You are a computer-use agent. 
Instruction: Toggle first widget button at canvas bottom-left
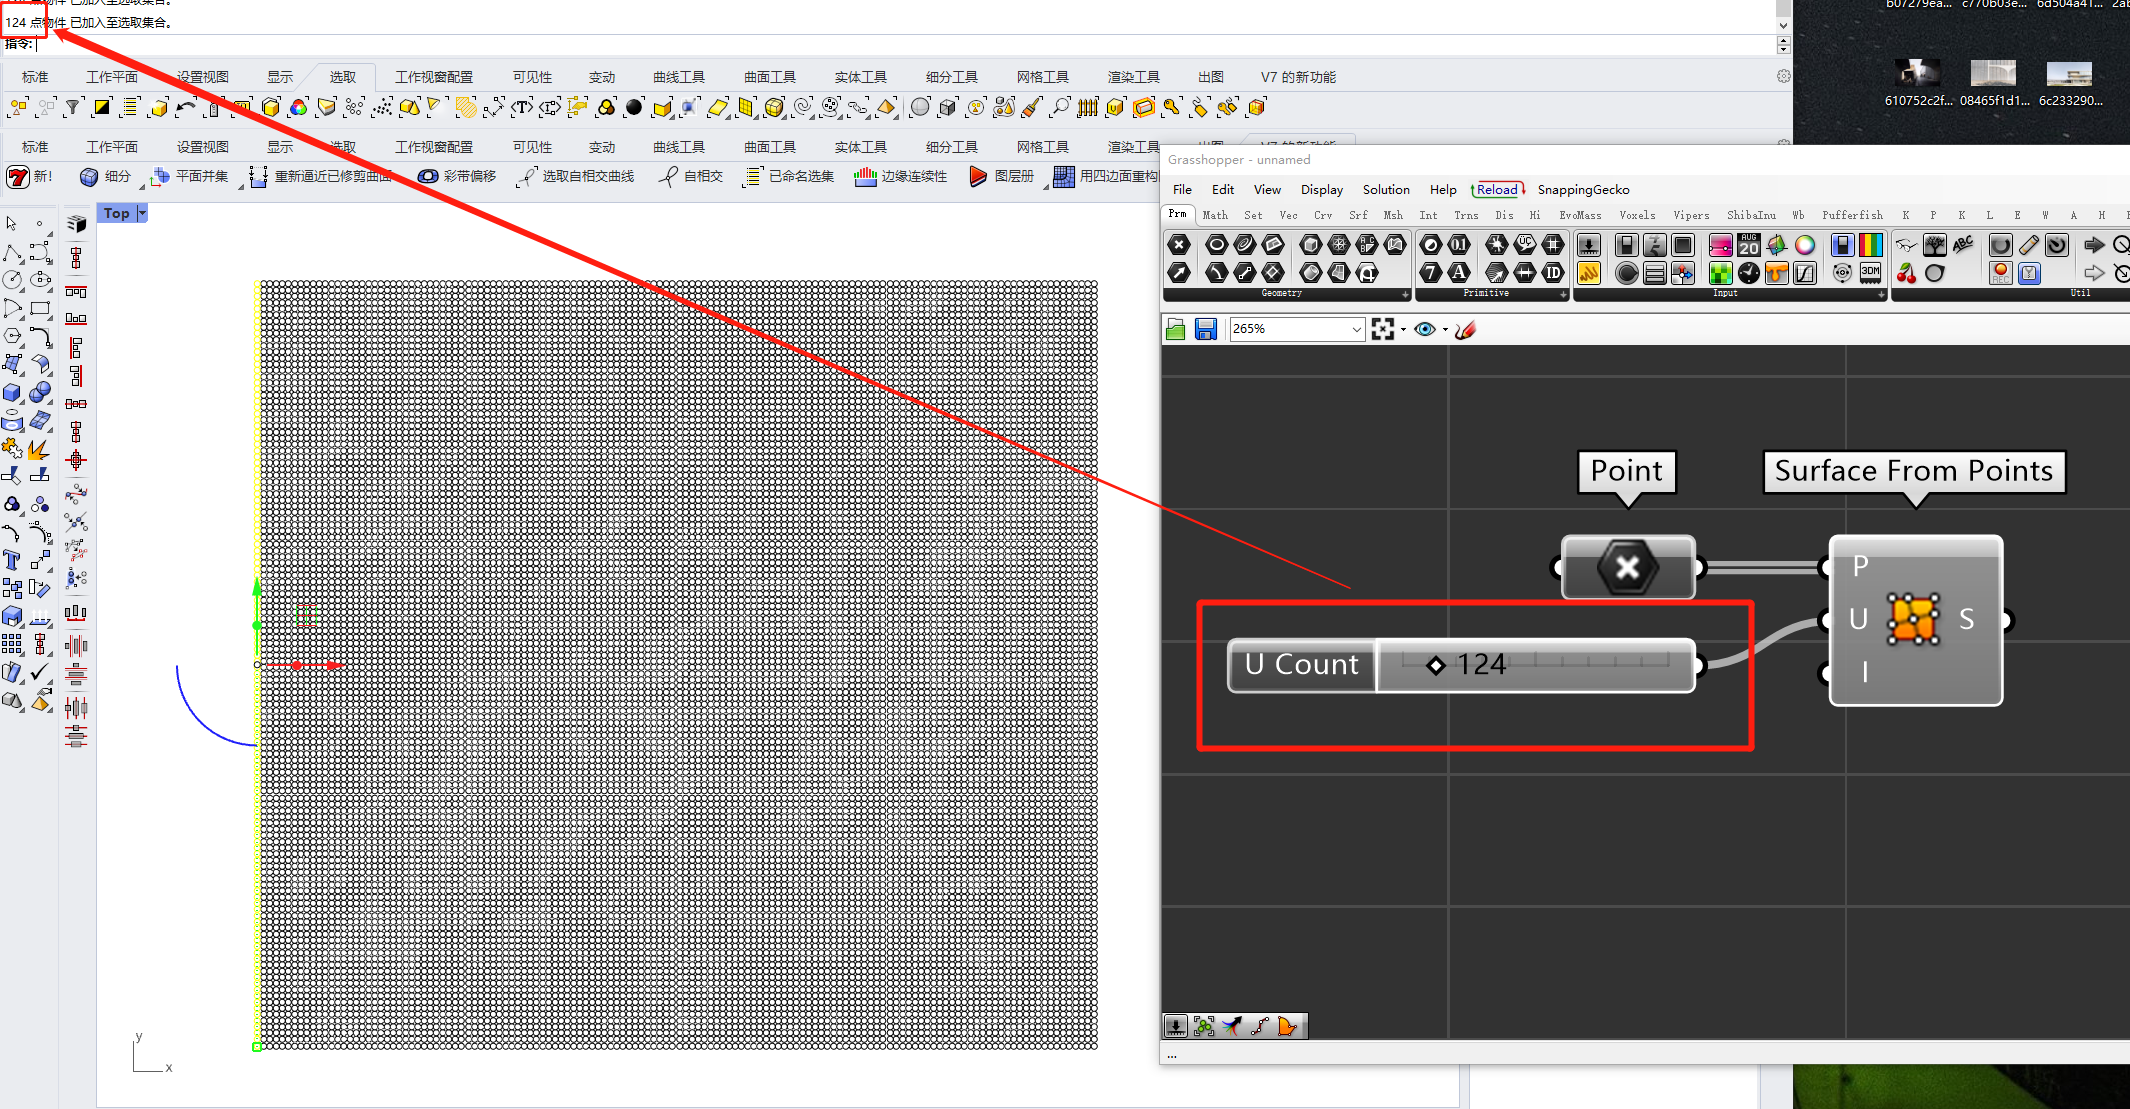1176,1026
